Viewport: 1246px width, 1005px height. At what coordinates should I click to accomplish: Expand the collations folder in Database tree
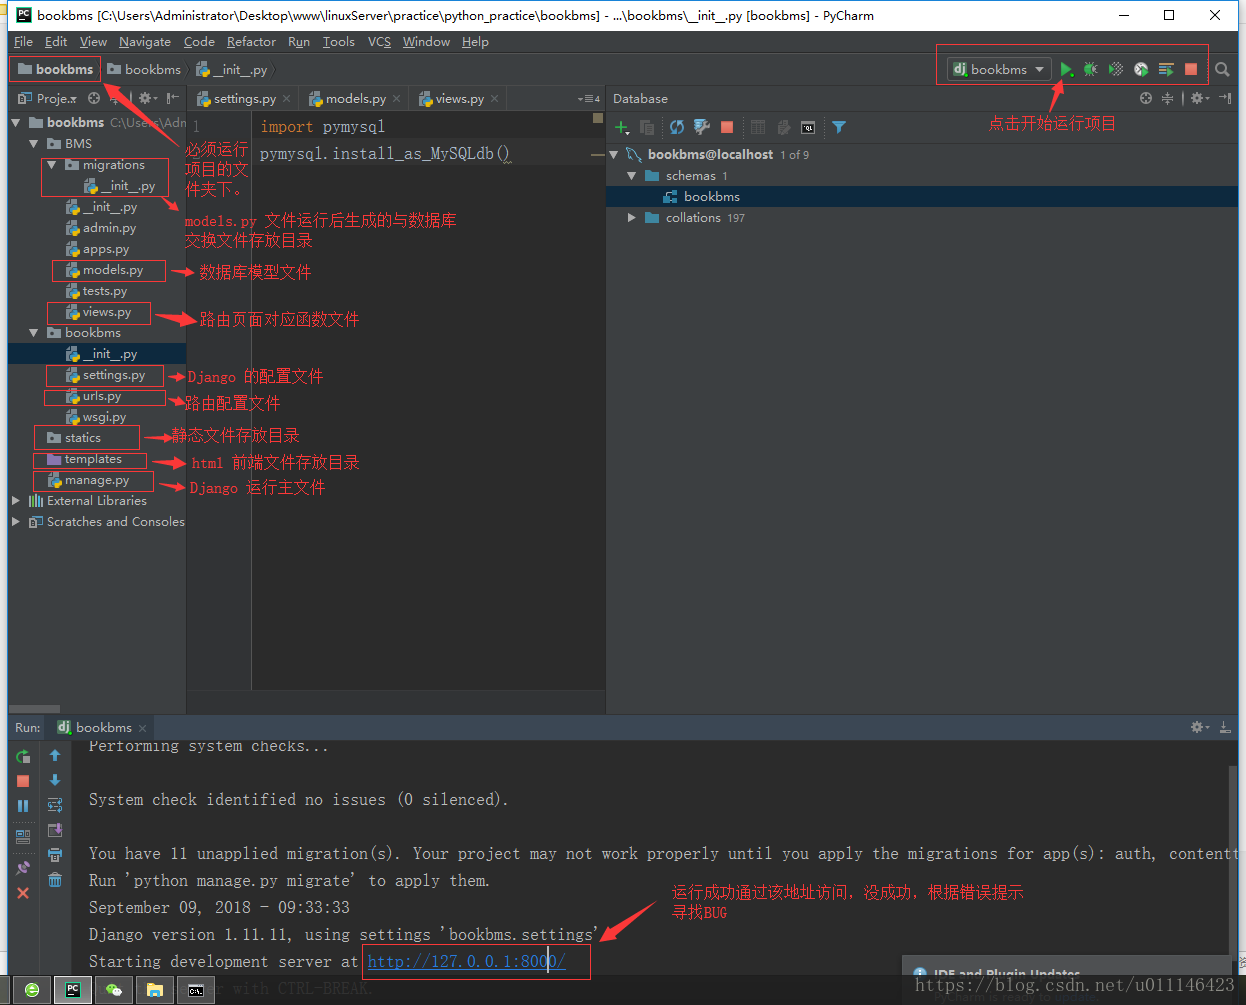tap(632, 217)
